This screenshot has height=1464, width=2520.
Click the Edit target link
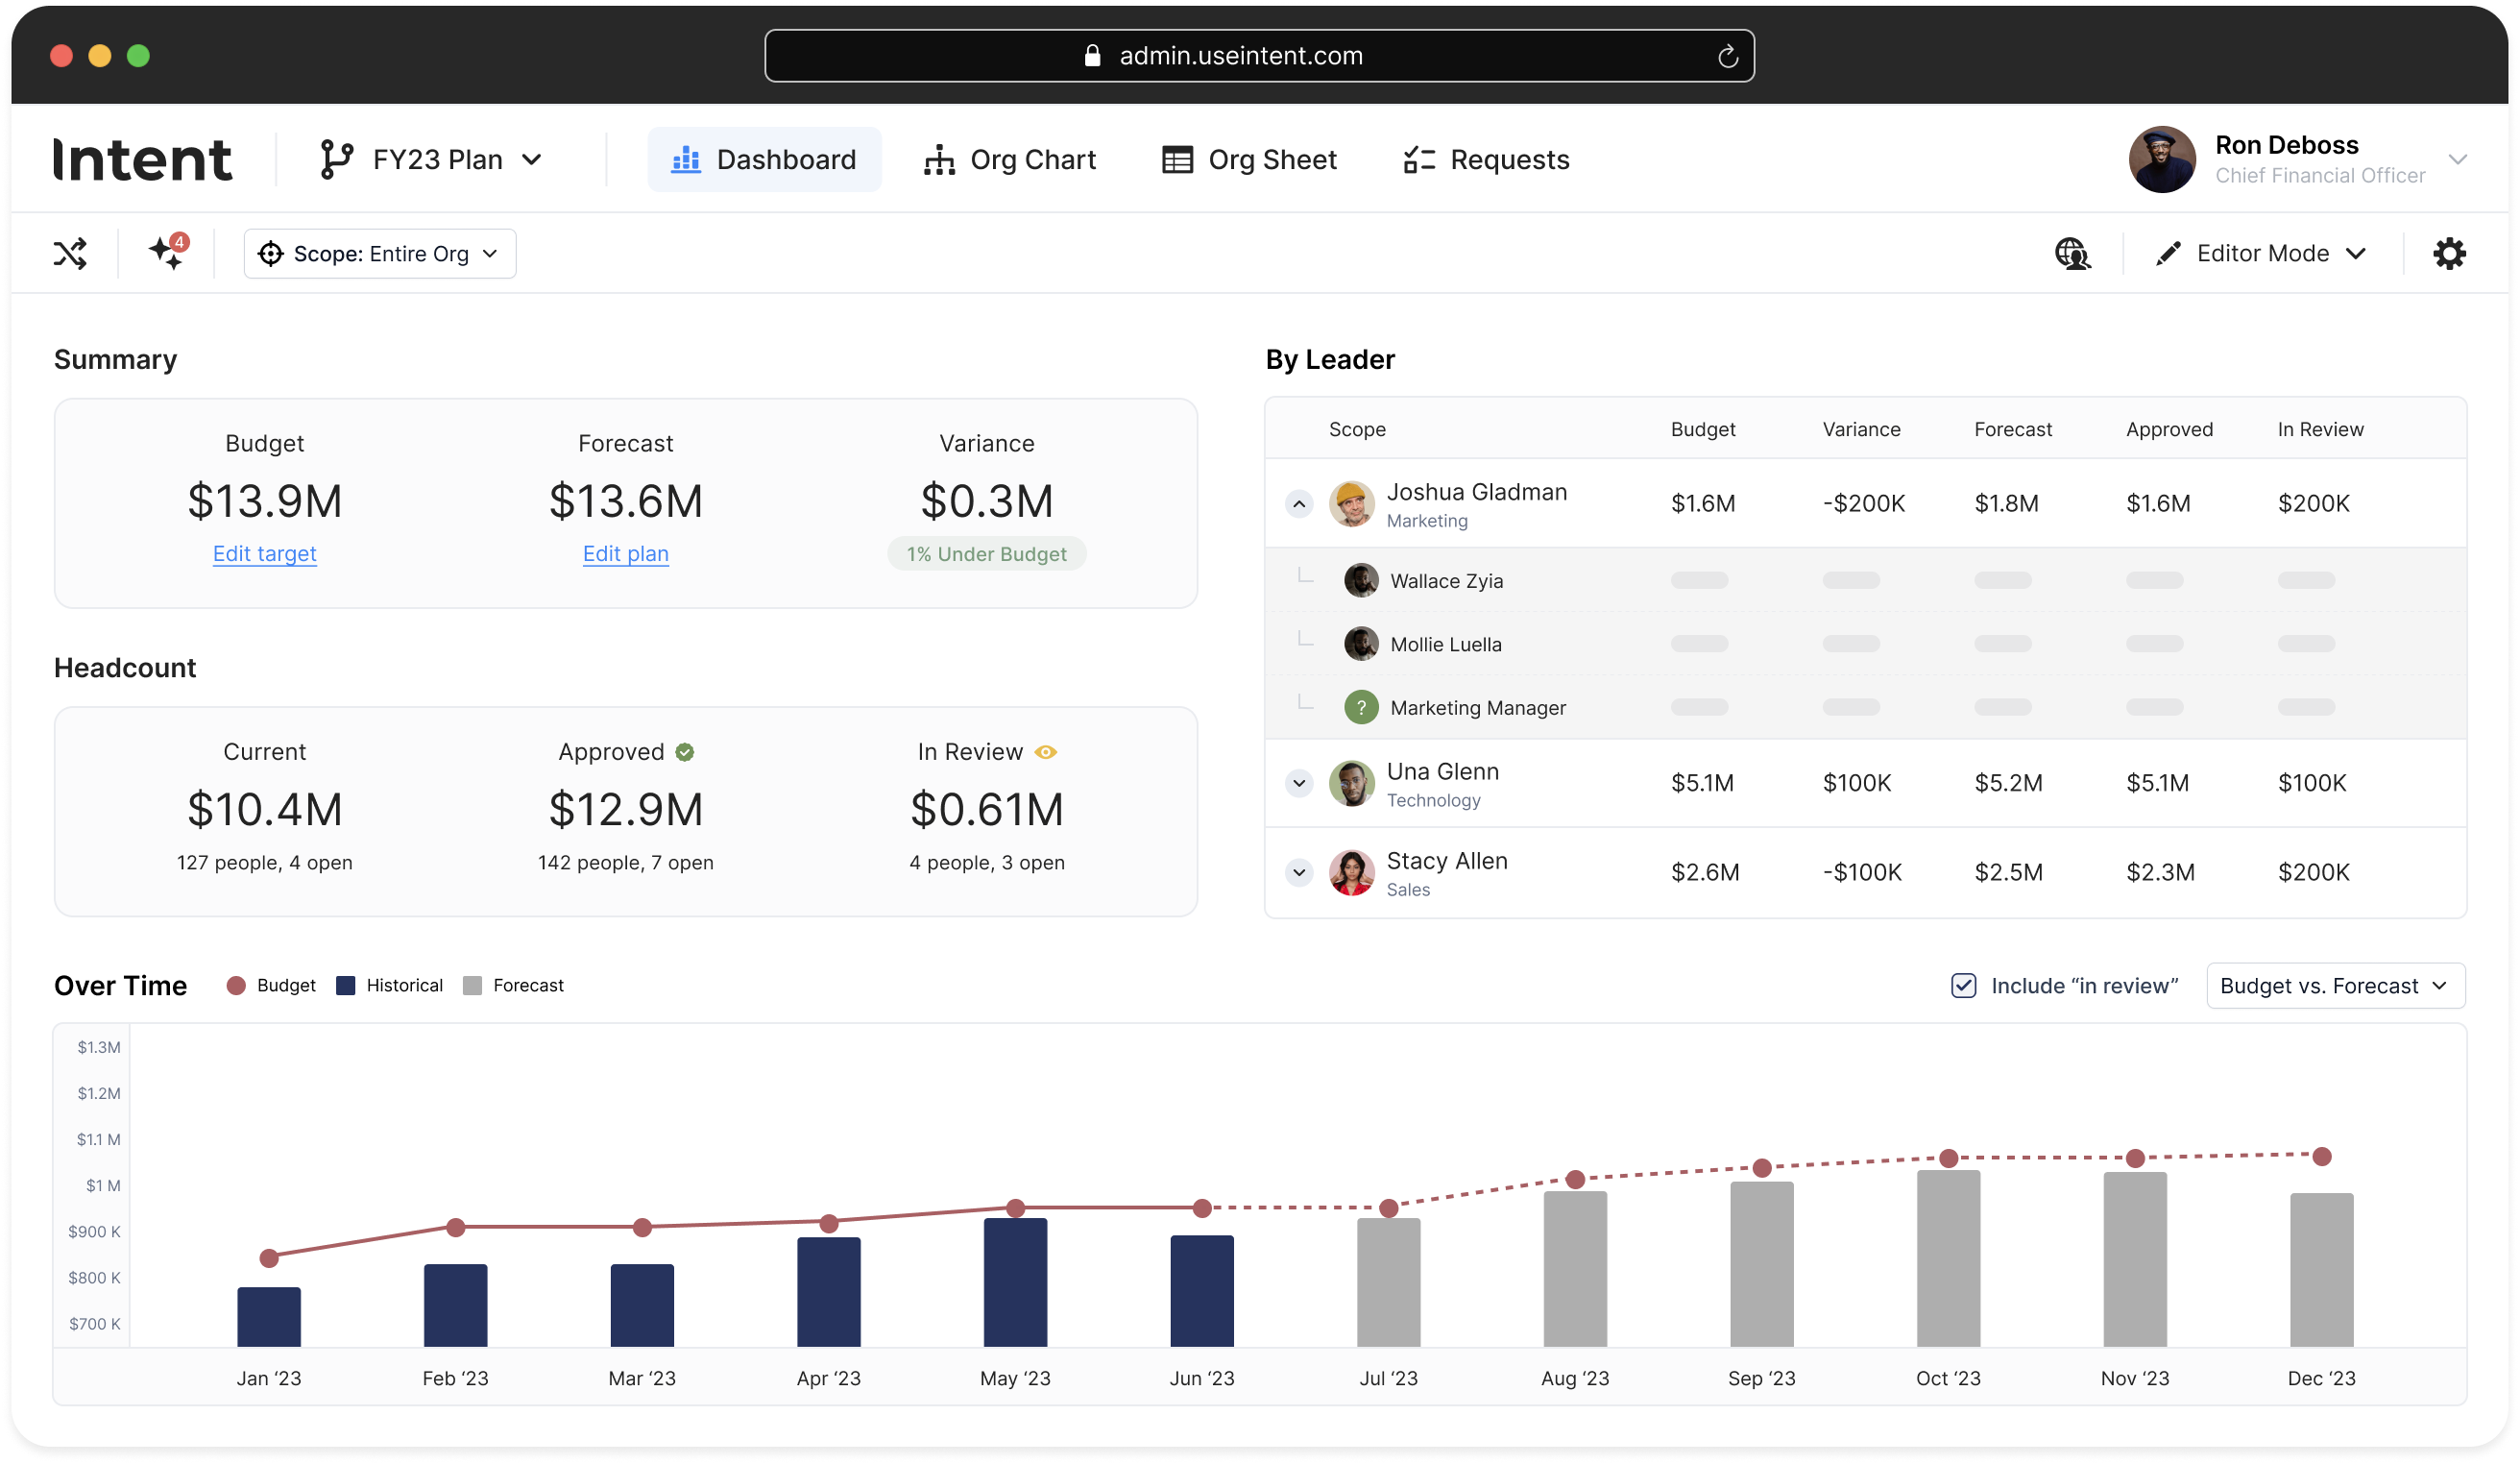265,554
